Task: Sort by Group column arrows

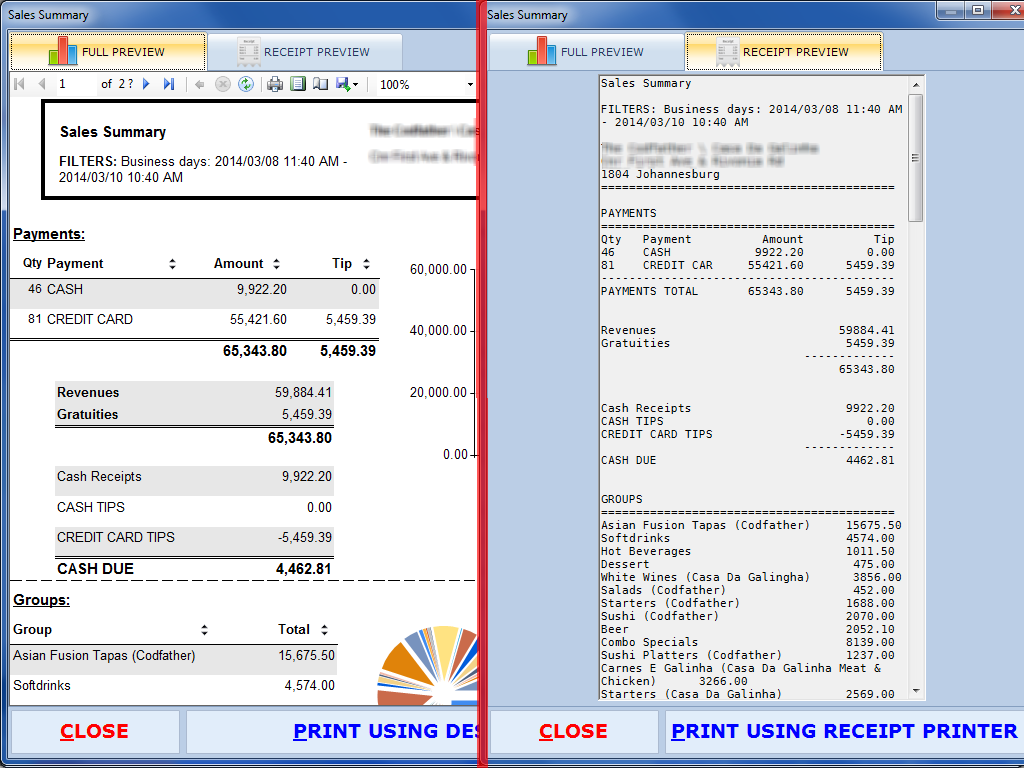Action: click(204, 630)
